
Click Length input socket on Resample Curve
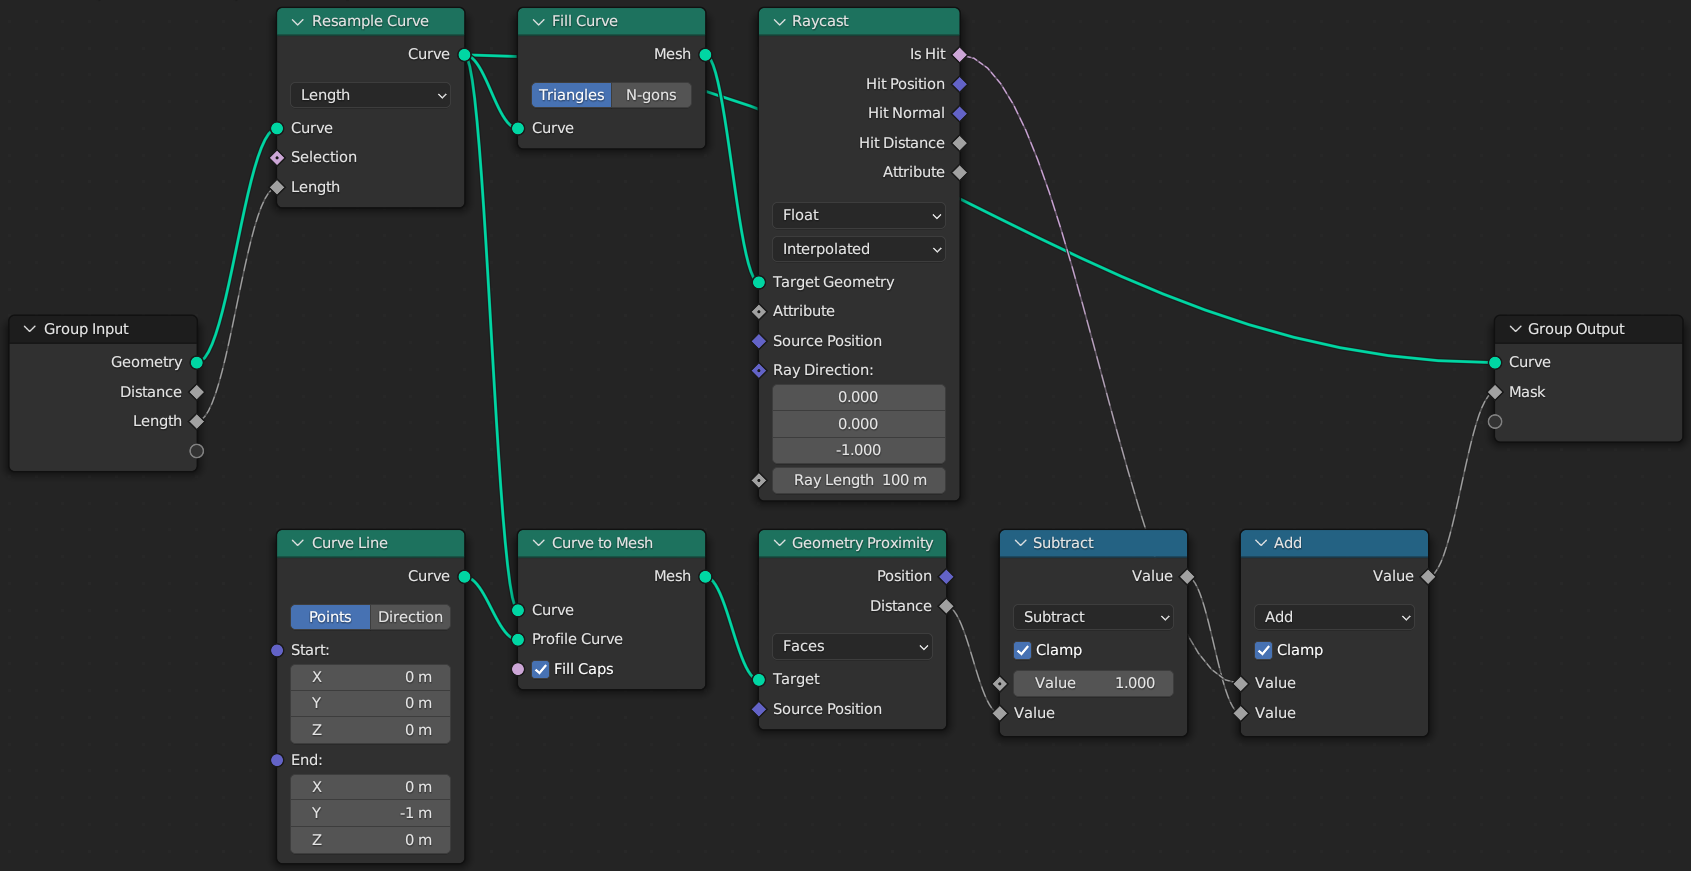pyautogui.click(x=277, y=187)
